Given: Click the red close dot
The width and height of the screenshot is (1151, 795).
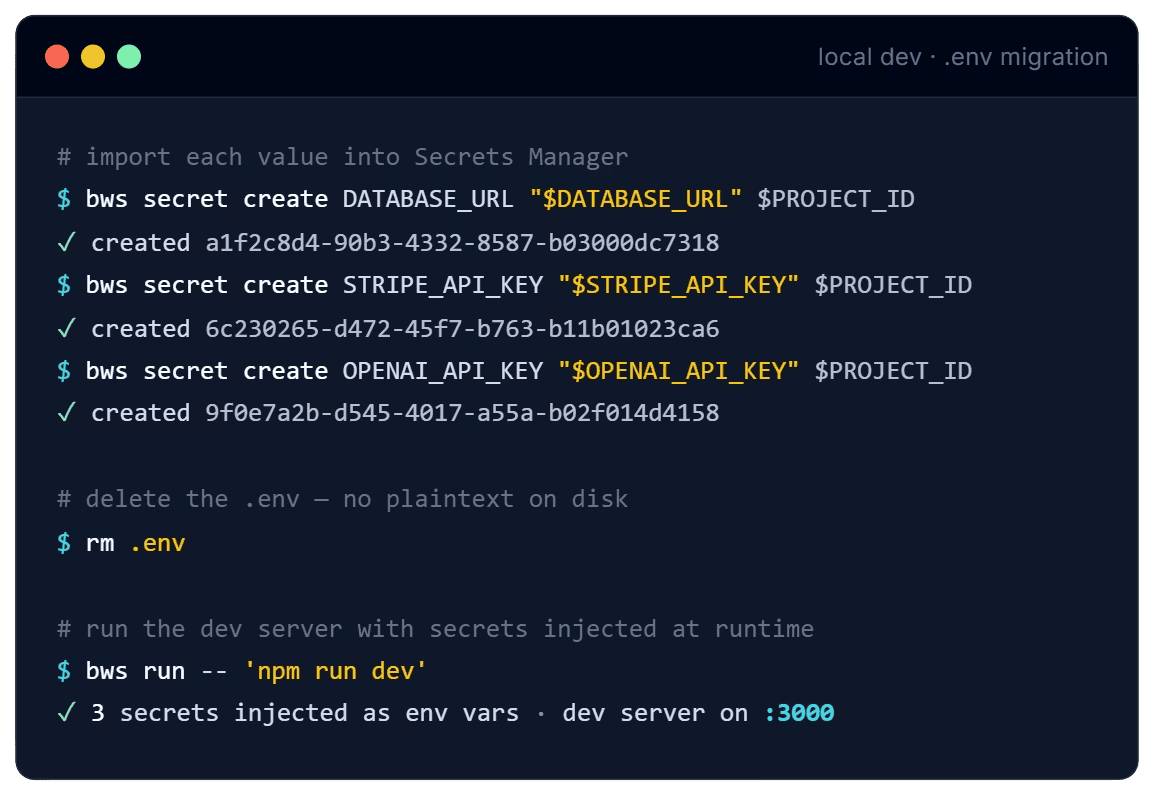Looking at the screenshot, I should click(57, 57).
